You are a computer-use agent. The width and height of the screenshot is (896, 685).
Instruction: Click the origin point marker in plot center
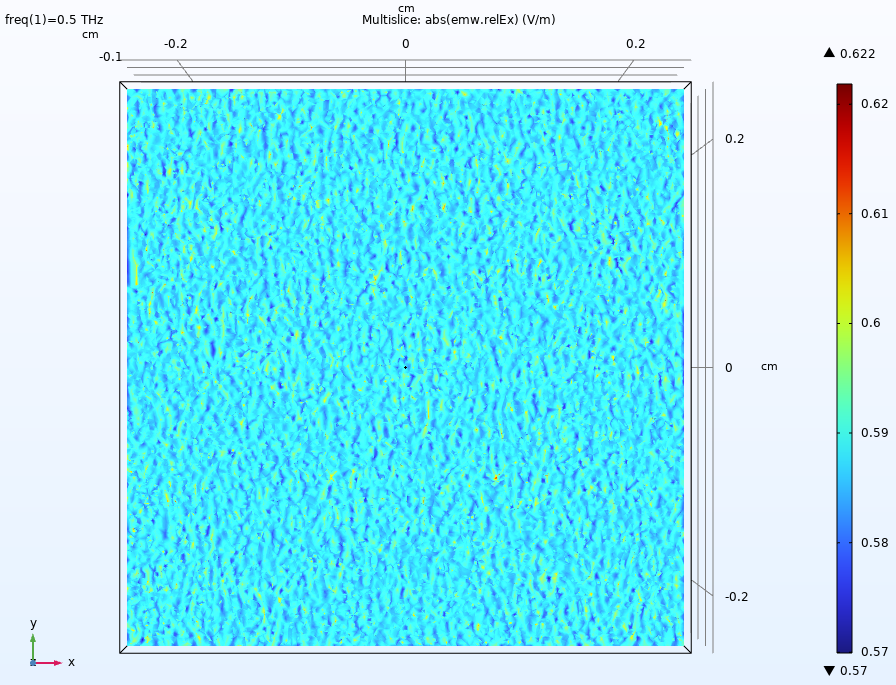(405, 368)
